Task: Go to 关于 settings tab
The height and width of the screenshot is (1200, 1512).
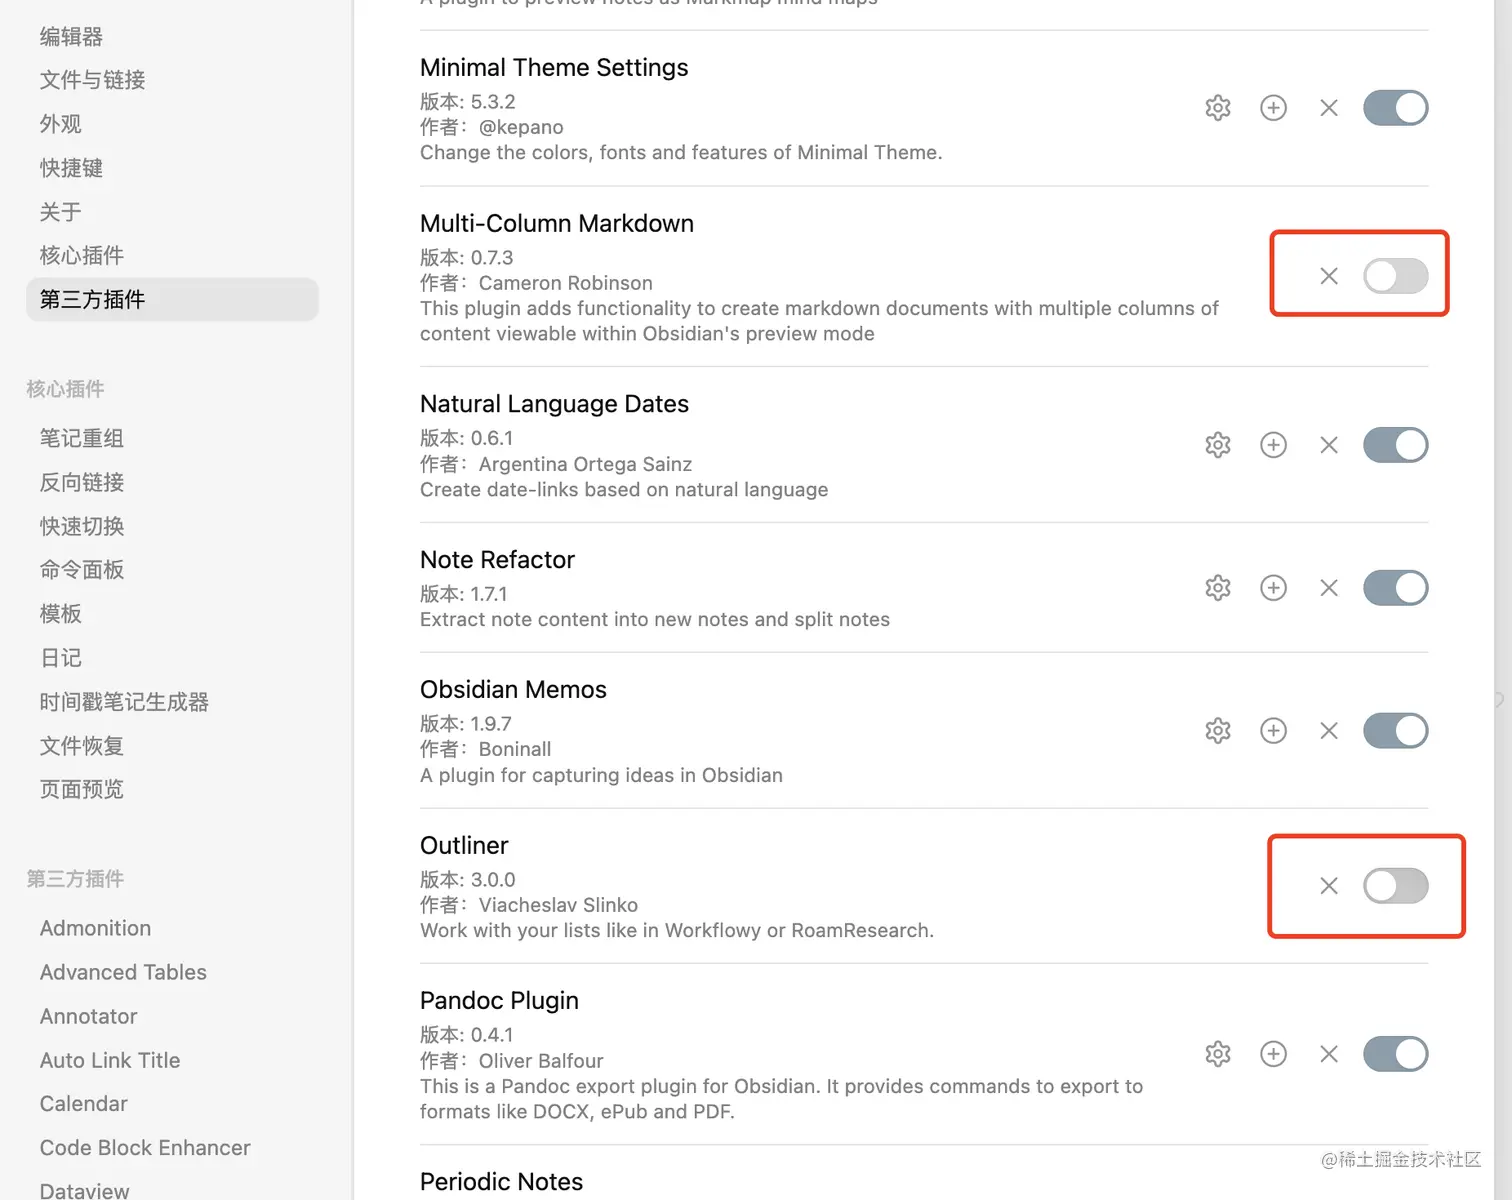Action: click(x=172, y=212)
